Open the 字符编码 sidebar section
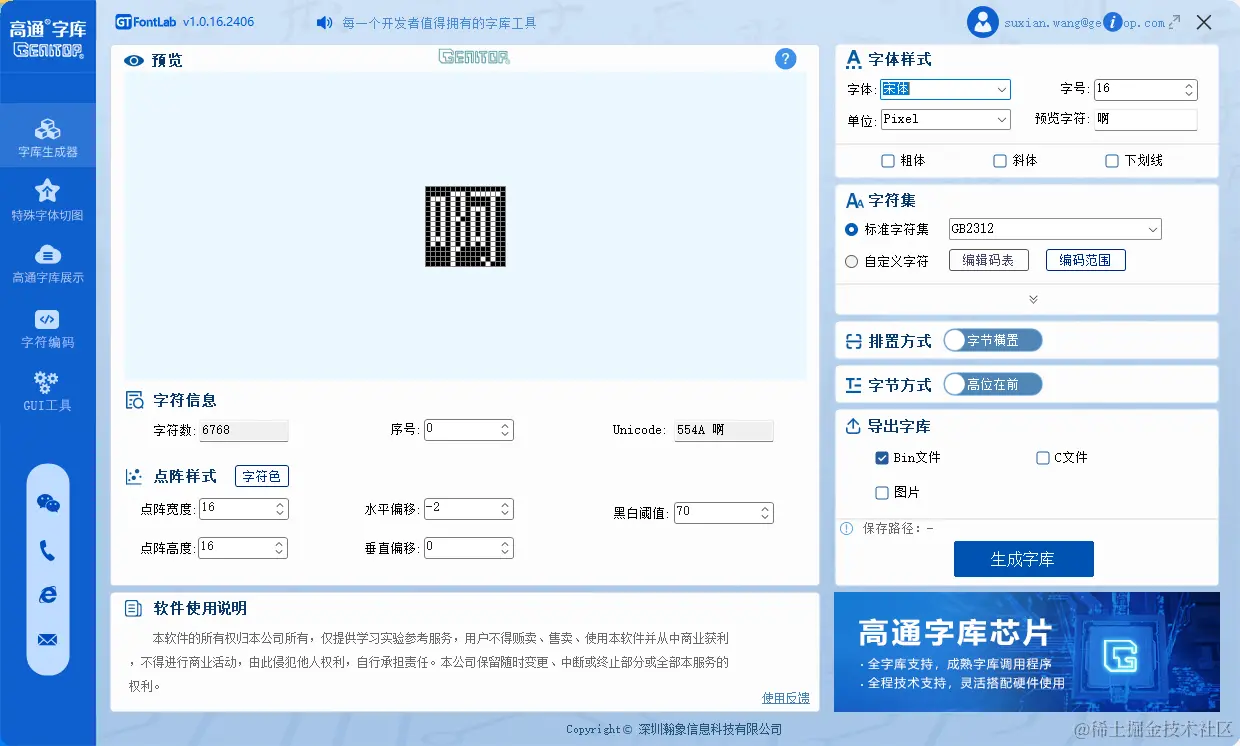The height and width of the screenshot is (746, 1240). coord(48,328)
